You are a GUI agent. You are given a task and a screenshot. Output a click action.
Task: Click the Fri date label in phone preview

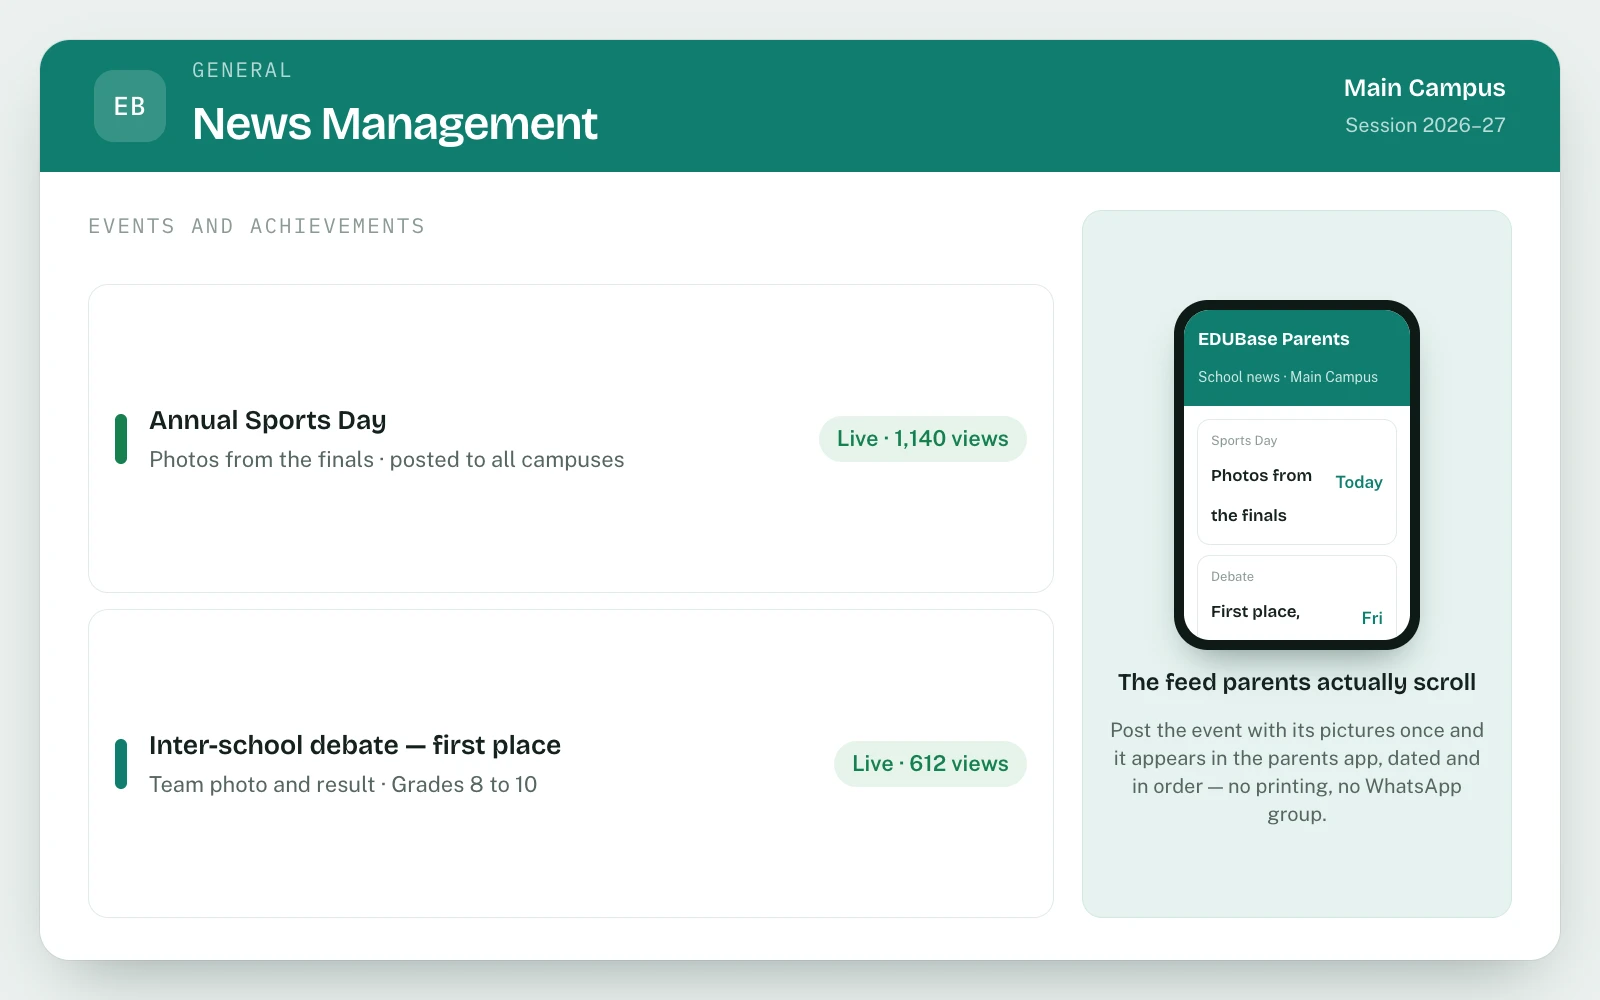[1372, 618]
